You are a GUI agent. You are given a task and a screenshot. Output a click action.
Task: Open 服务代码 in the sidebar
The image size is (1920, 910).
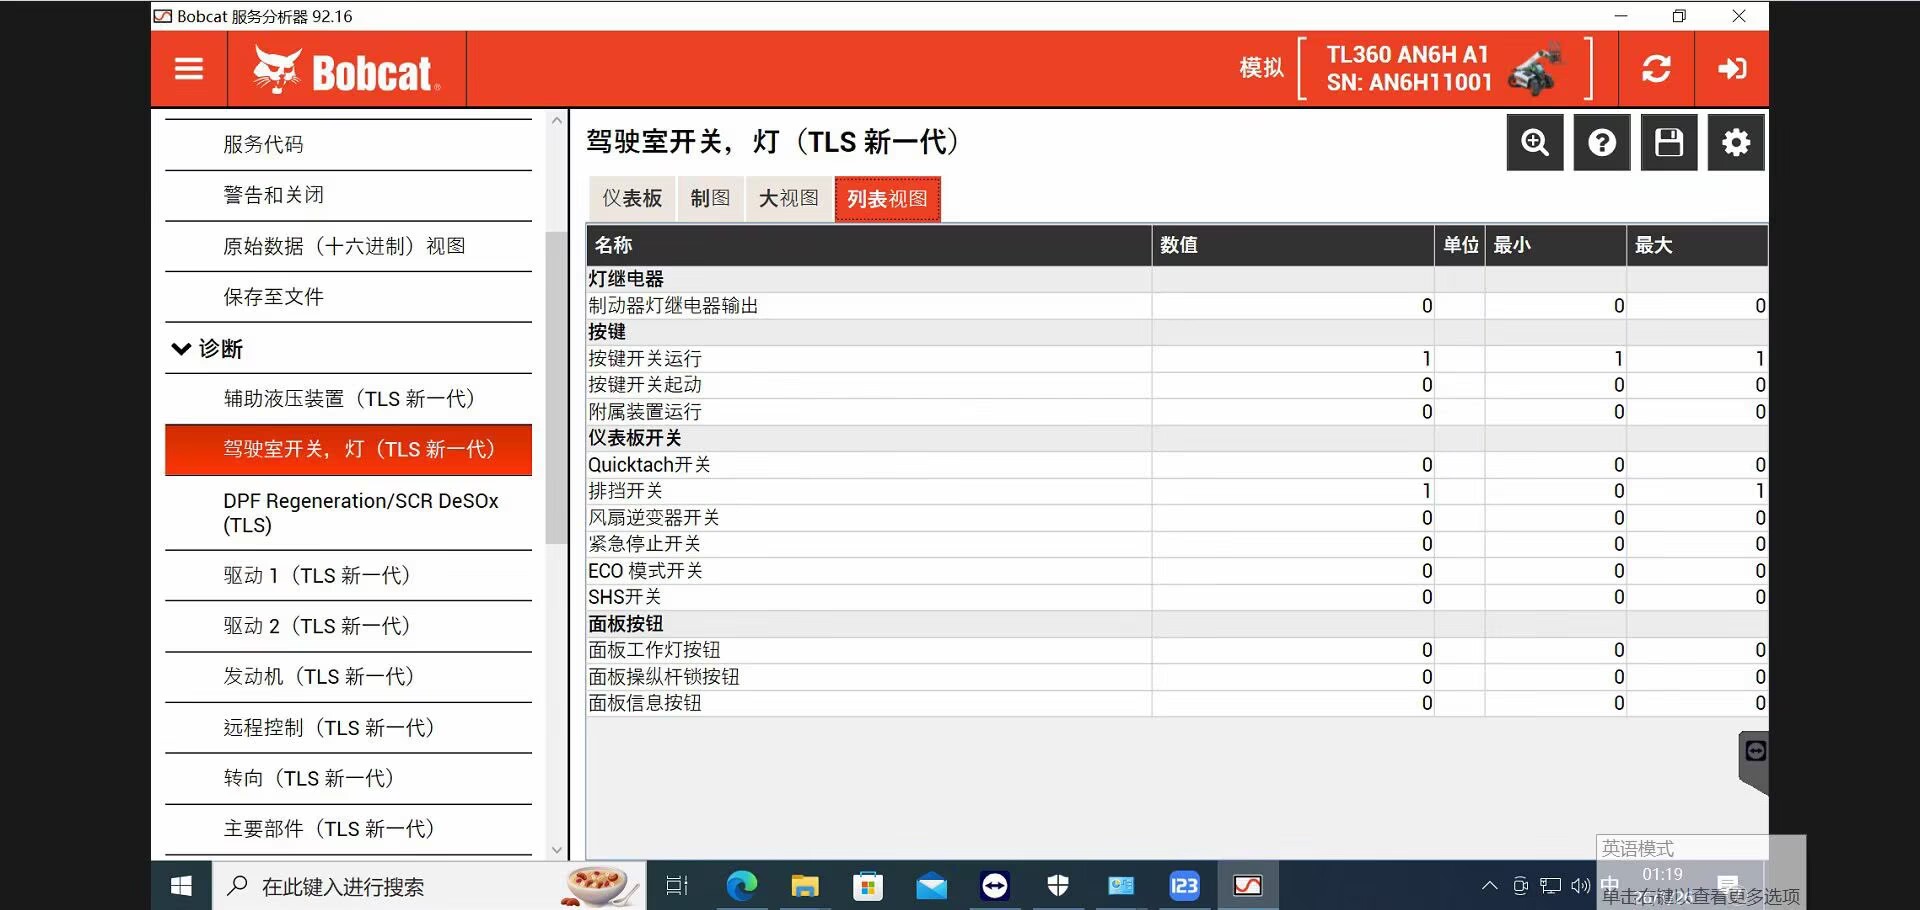[263, 144]
